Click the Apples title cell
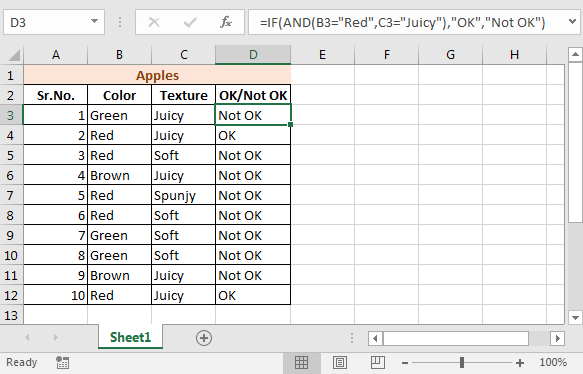Viewport: 583px width, 374px height. pos(157,75)
